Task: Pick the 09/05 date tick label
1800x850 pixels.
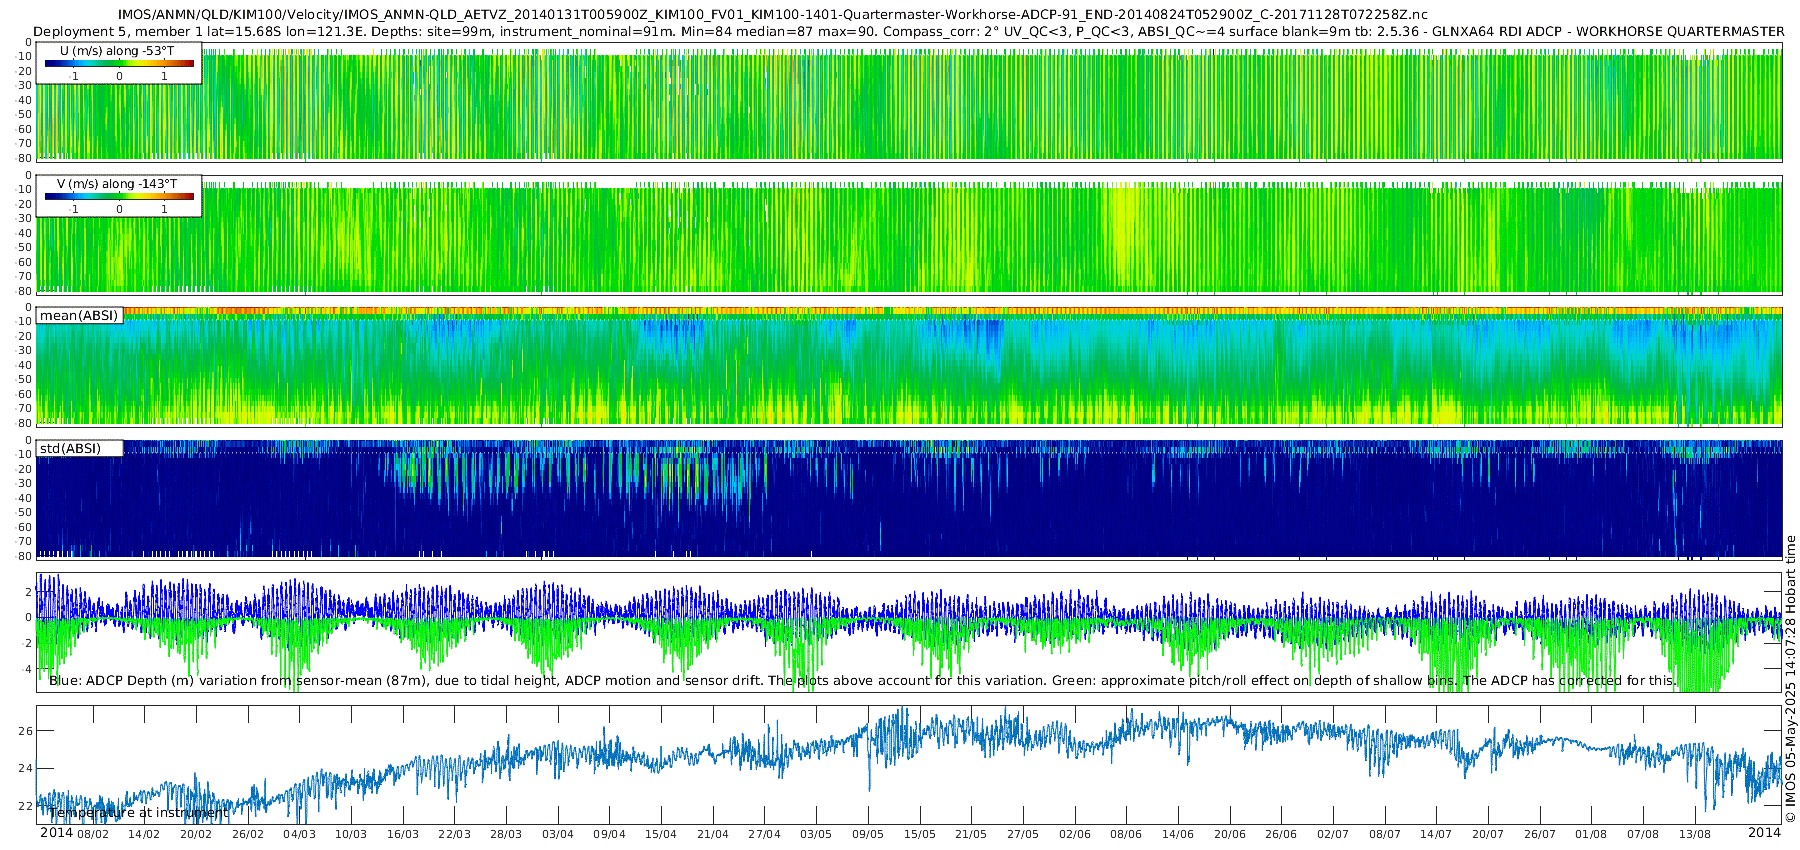Action: [x=867, y=834]
